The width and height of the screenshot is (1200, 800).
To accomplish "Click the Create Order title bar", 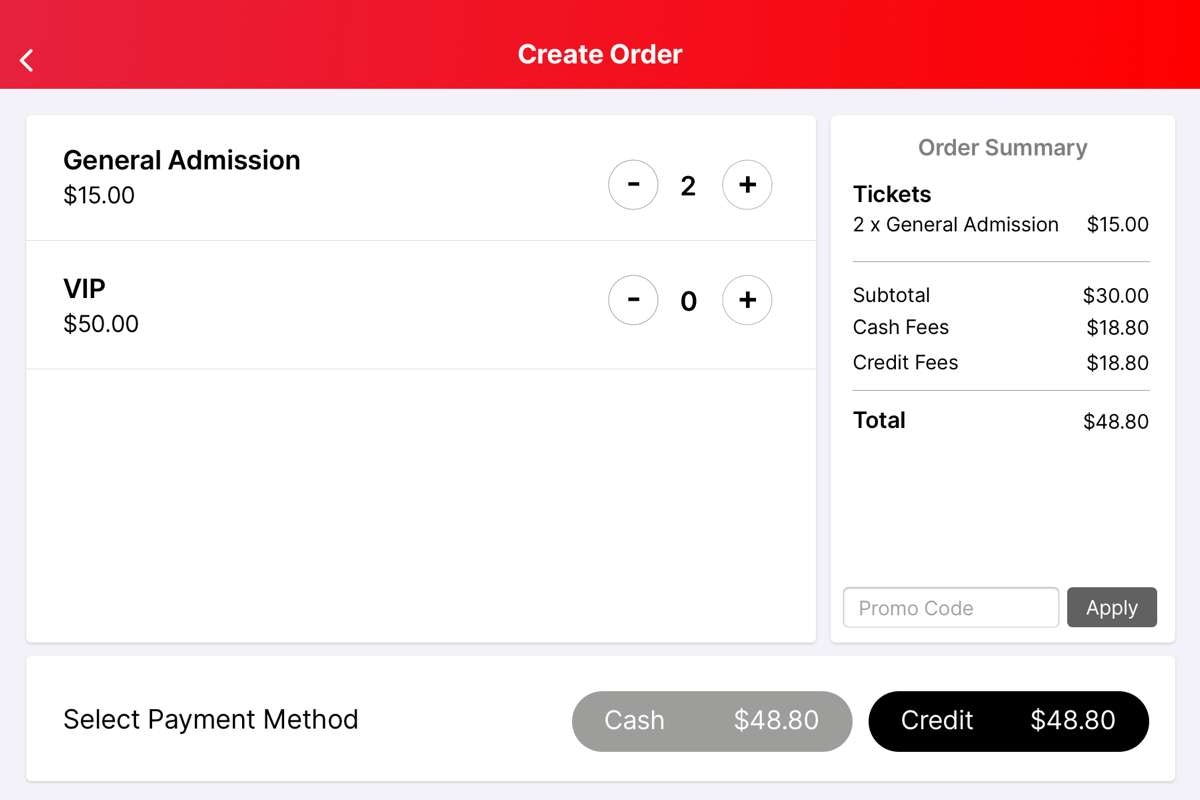I will 599,54.
